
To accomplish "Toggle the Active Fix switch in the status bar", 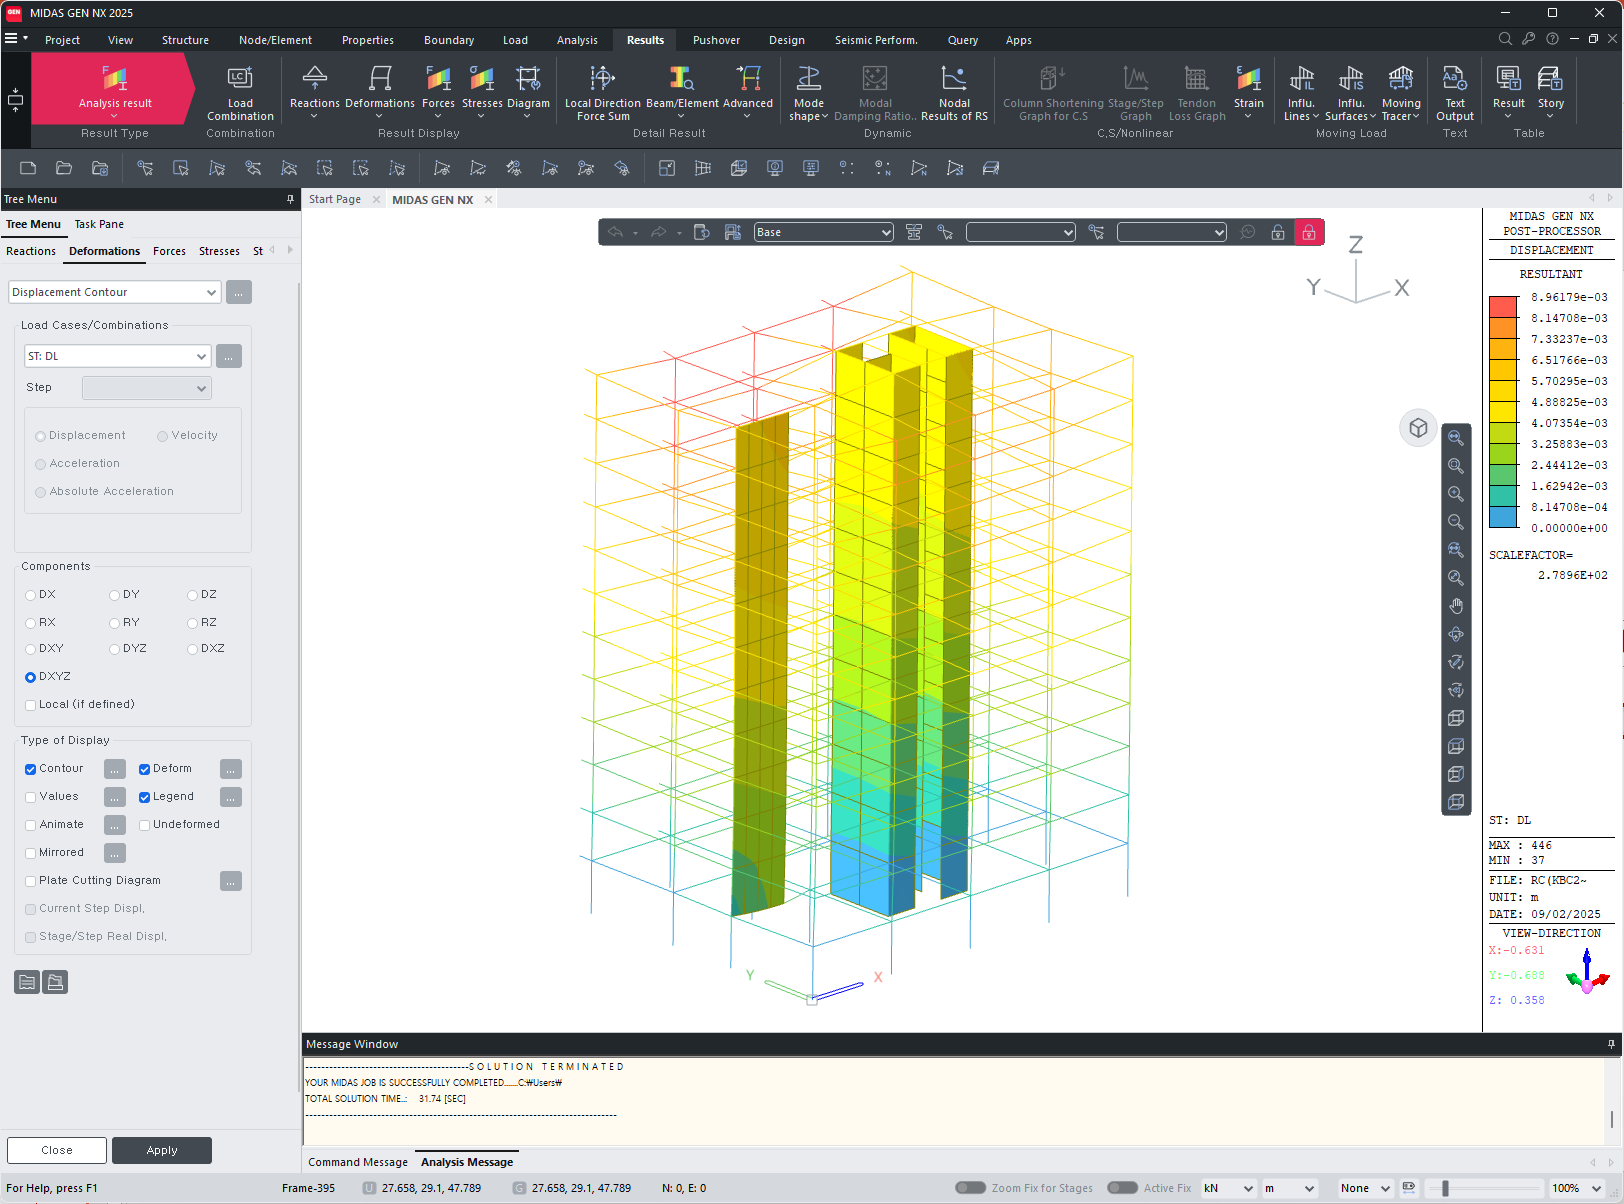I will coord(1124,1188).
